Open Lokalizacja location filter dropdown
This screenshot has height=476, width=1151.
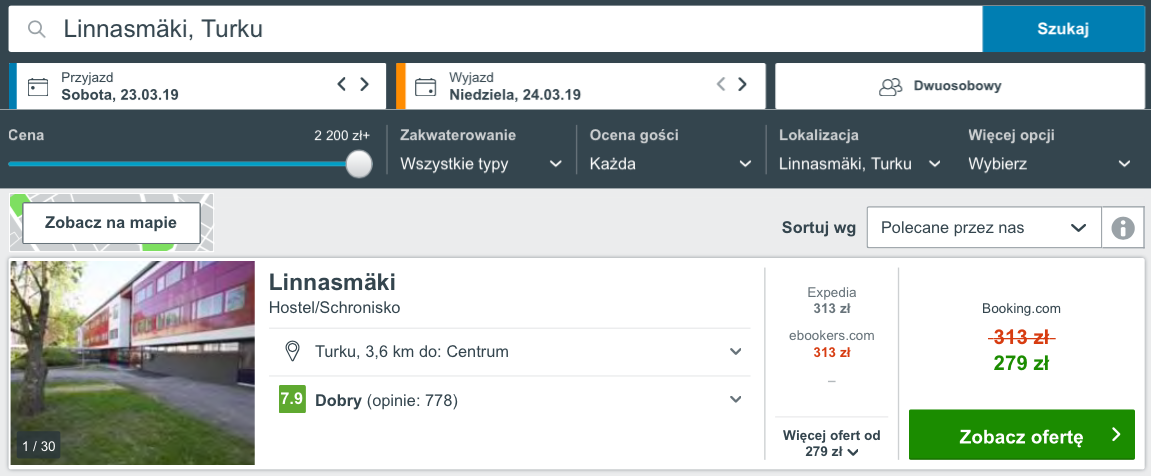point(860,164)
